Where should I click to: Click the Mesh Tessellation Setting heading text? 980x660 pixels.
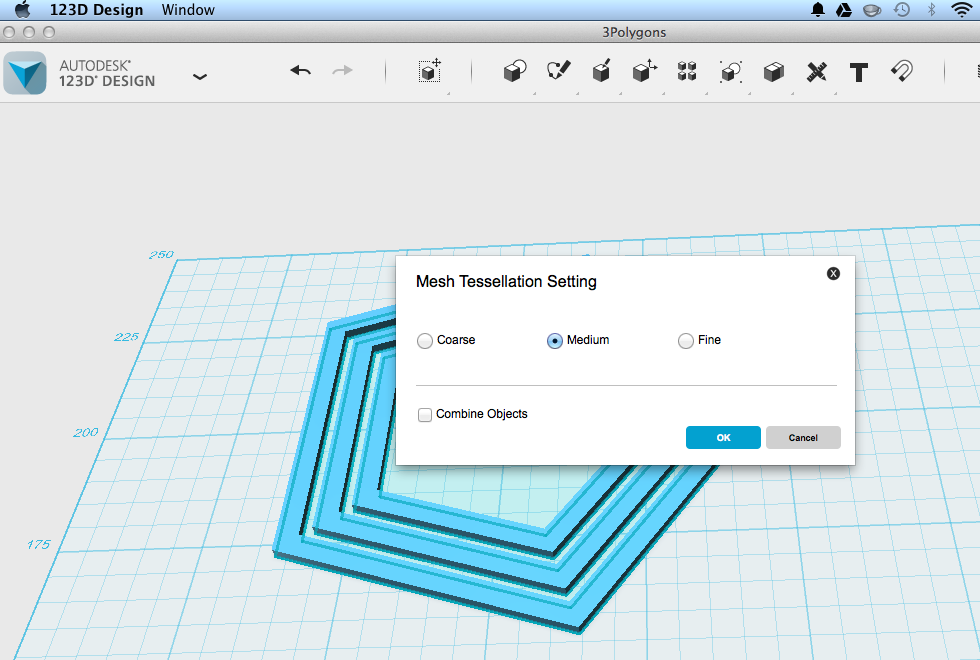506,282
